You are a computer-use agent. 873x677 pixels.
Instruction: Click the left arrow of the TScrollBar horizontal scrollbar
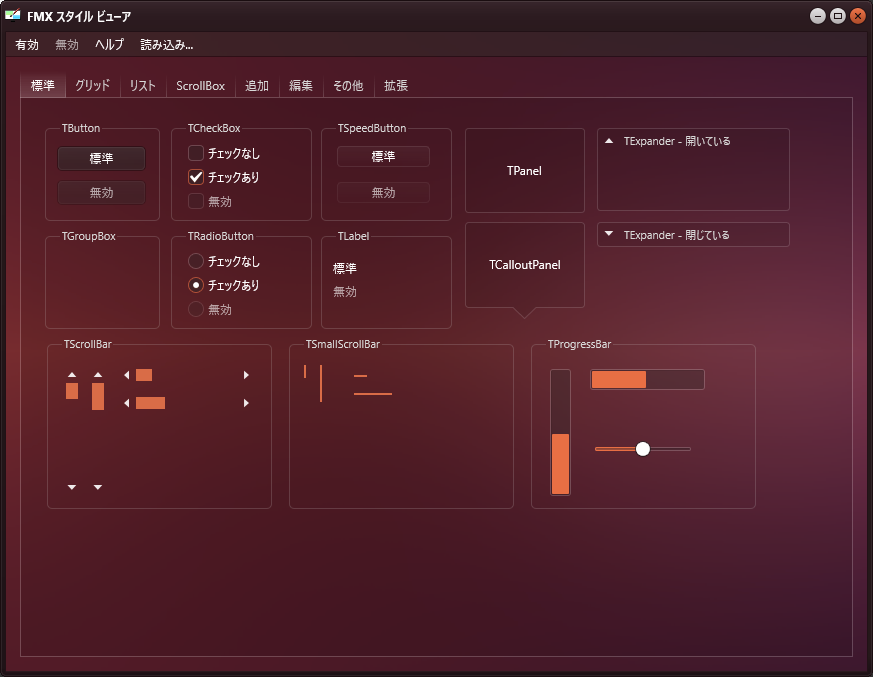point(125,375)
